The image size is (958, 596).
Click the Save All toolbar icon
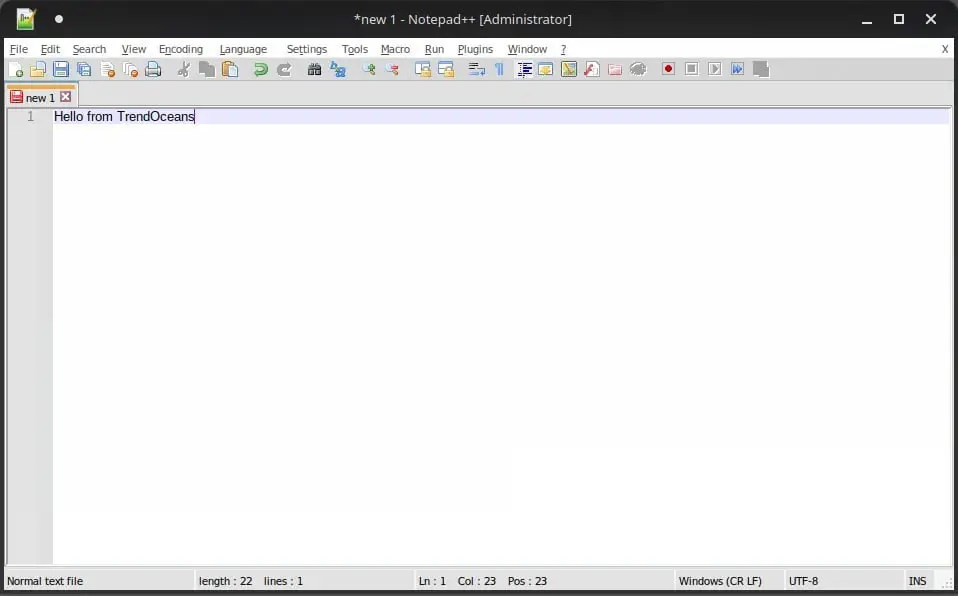point(84,69)
